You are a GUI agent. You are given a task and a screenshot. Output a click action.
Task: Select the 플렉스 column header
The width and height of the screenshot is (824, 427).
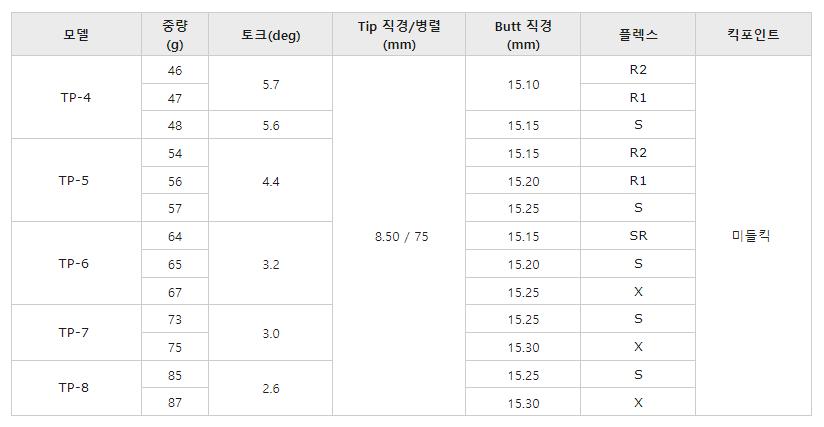point(638,35)
